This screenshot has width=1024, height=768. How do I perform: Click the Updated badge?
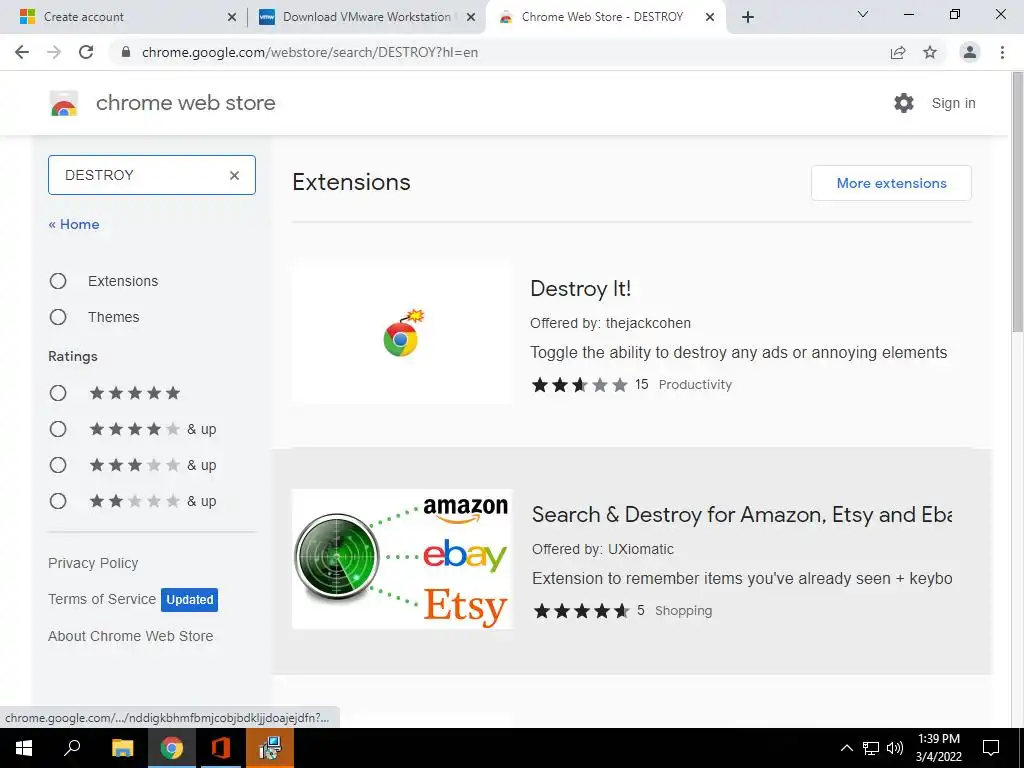189,600
